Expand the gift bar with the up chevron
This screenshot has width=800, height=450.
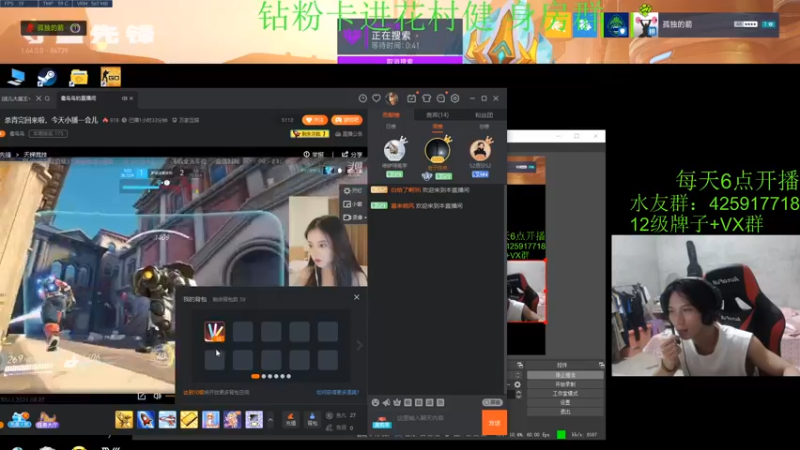click(x=270, y=420)
